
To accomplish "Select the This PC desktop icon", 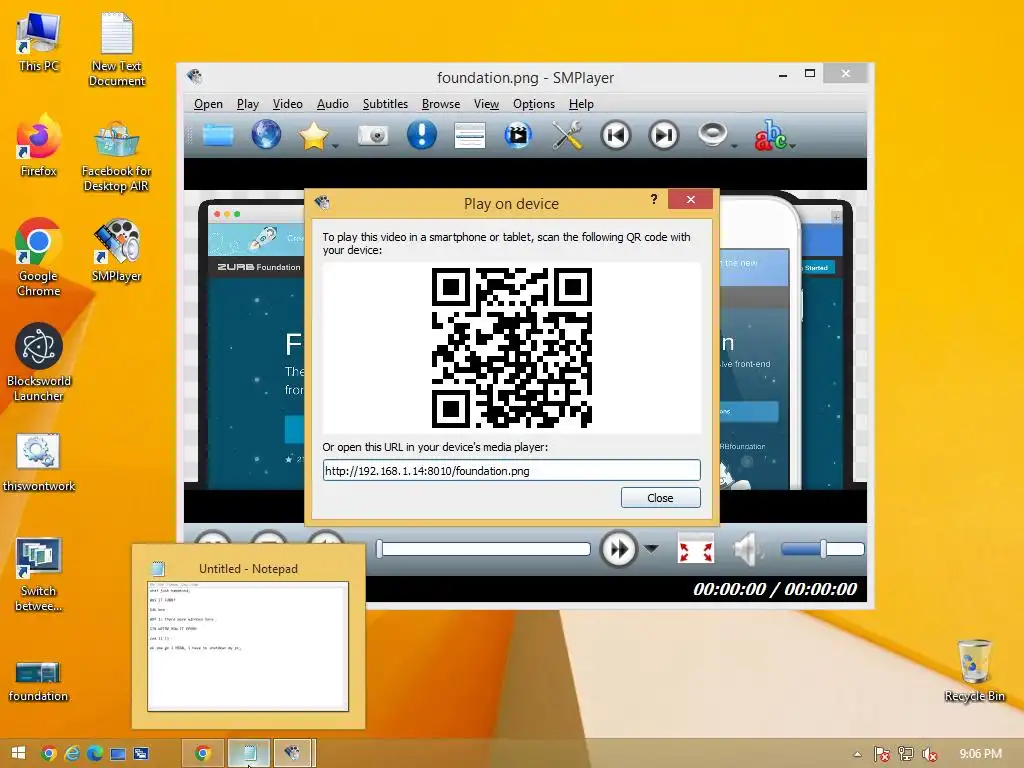I will (39, 42).
